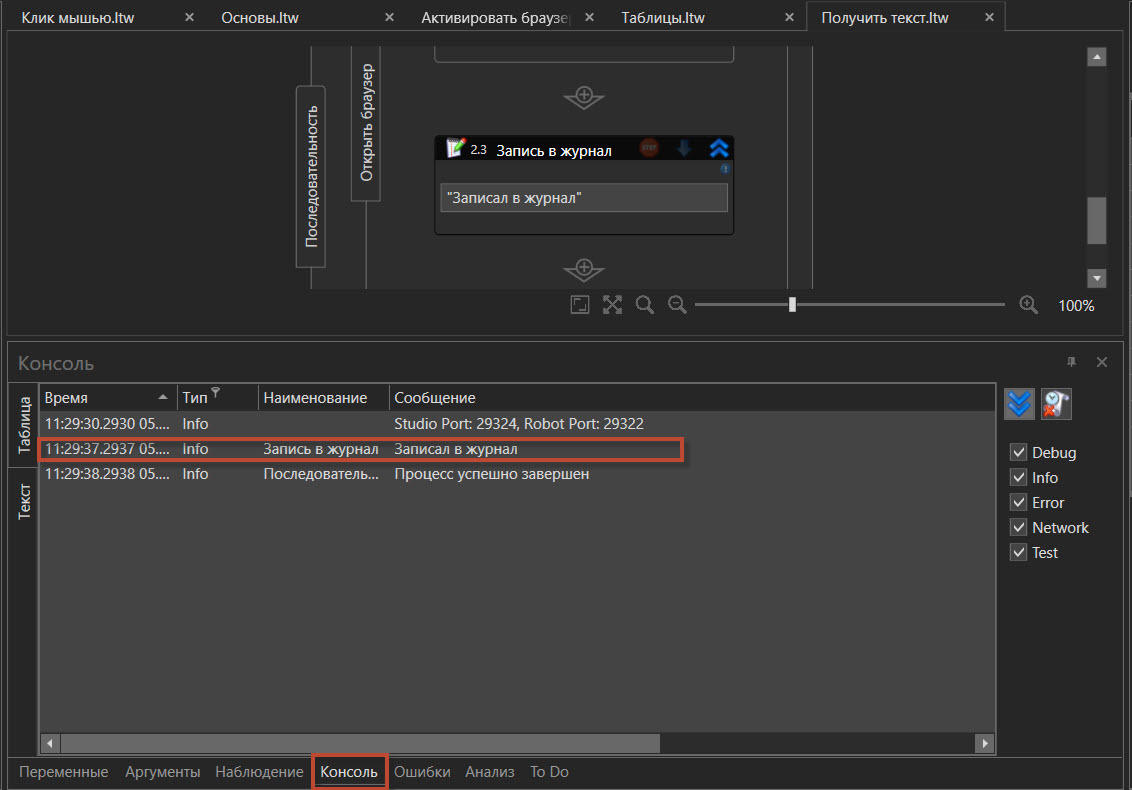Select the Запись в журнал activity title
This screenshot has width=1132, height=790.
click(554, 150)
